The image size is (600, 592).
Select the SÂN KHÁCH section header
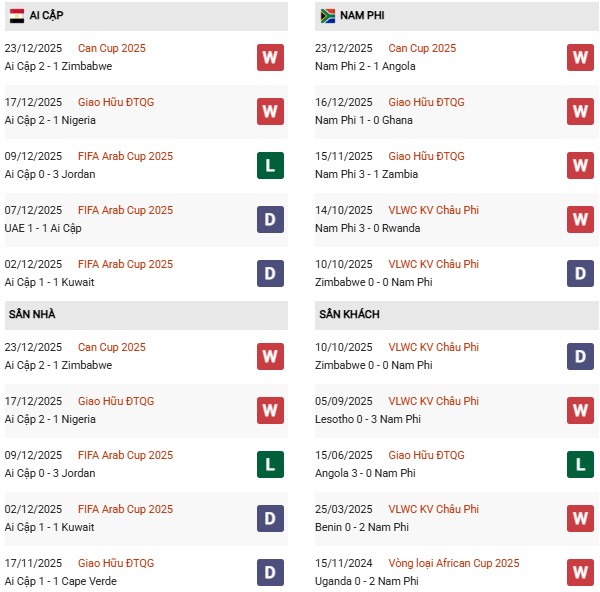pos(349,314)
